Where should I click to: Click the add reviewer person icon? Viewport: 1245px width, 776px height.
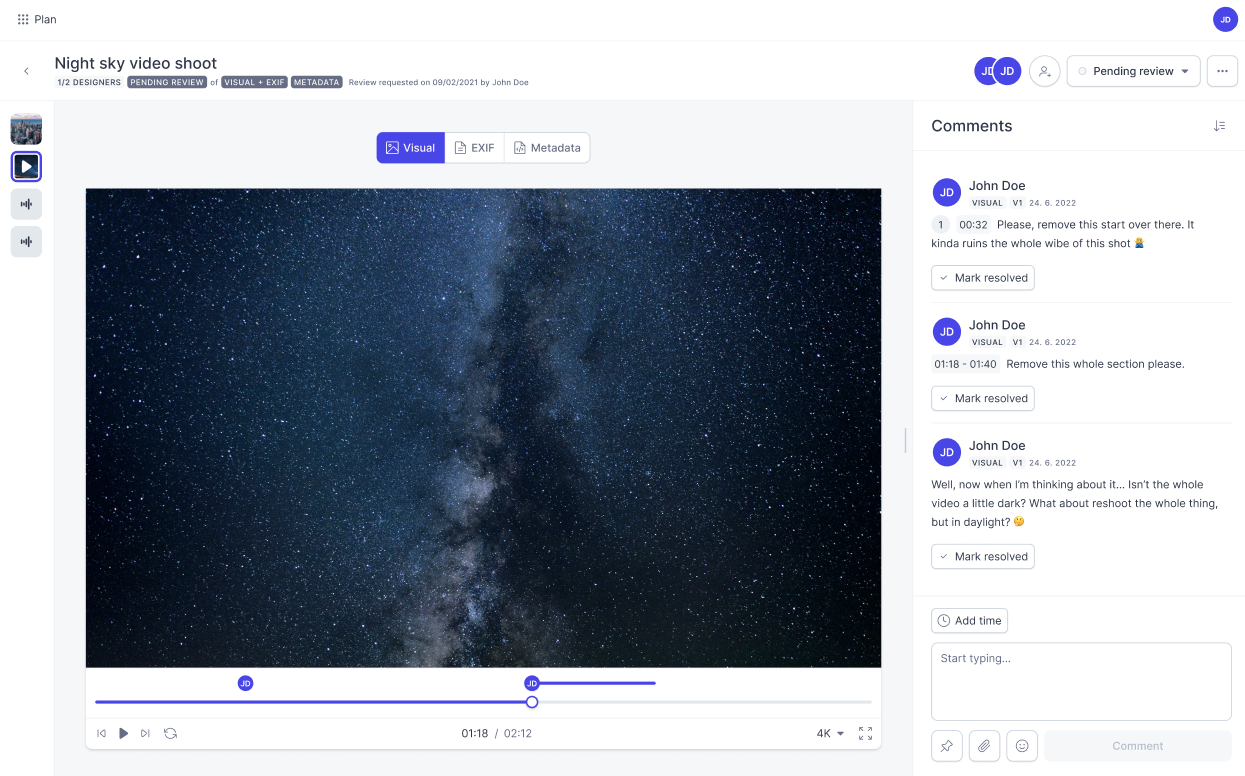click(x=1044, y=71)
